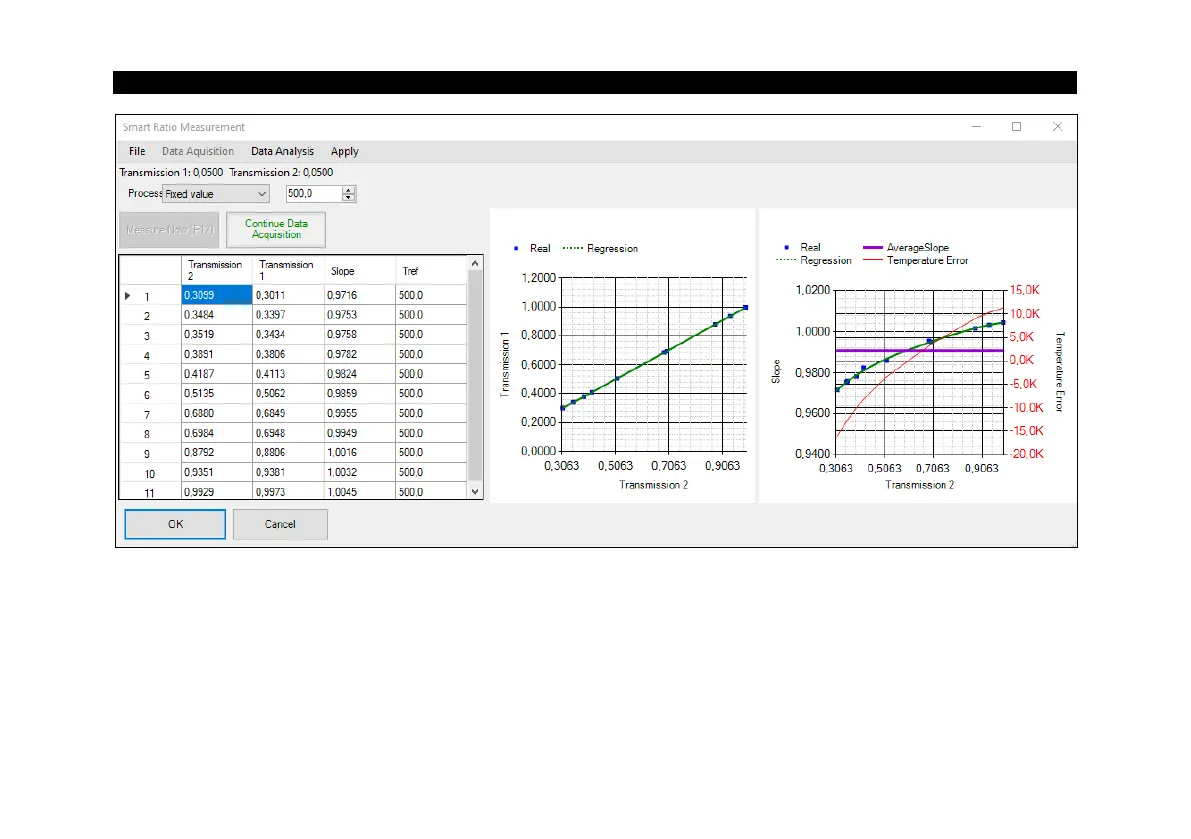Select cell 0,3011 in row 1
Image resolution: width=1191 pixels, height=839 pixels.
click(288, 295)
